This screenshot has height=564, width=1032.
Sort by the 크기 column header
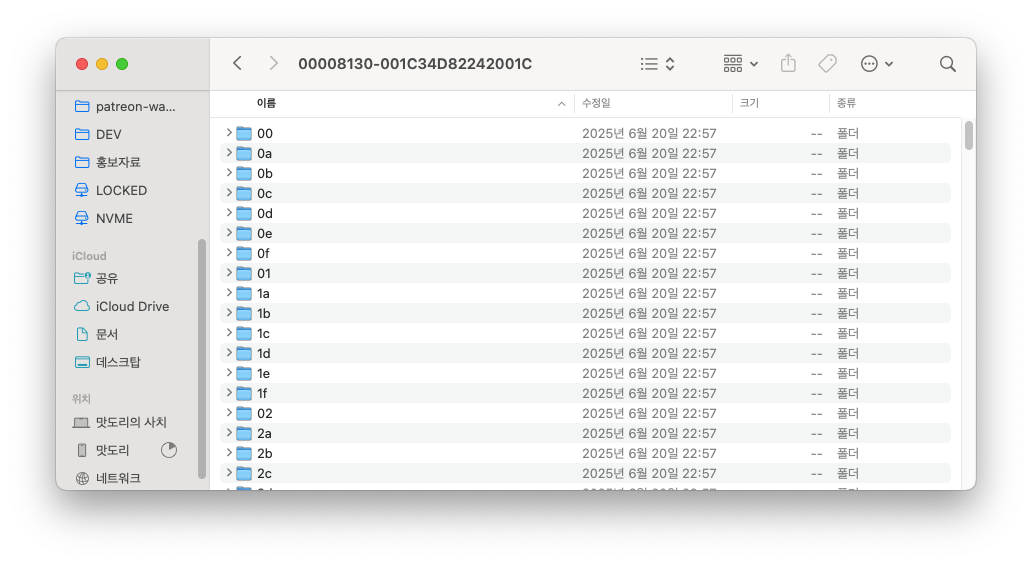(750, 103)
